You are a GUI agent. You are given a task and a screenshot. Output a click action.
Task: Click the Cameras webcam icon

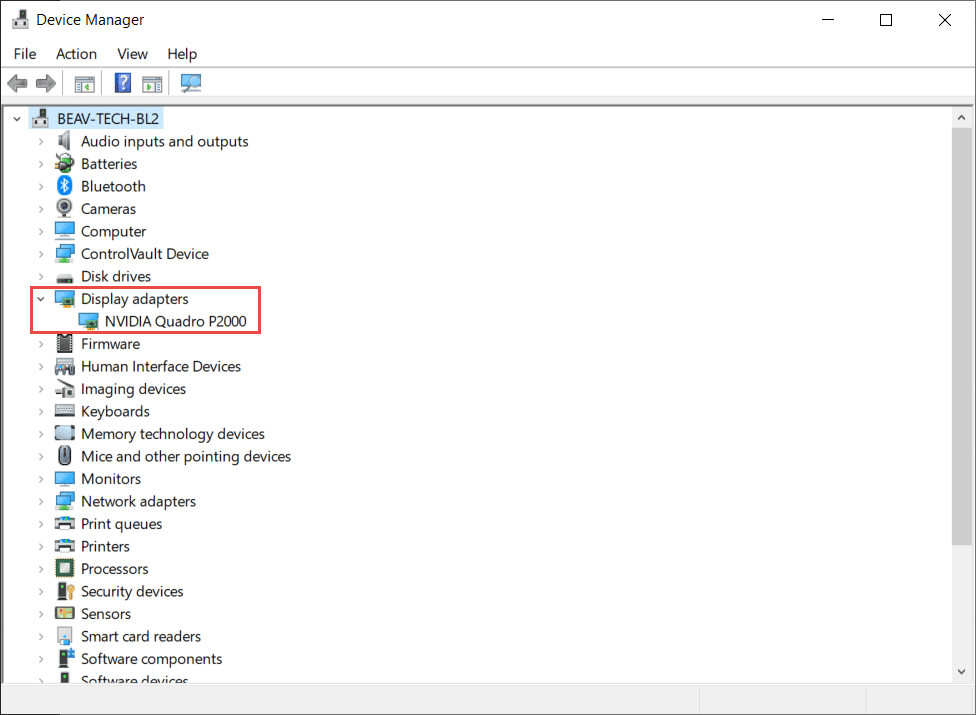(64, 208)
